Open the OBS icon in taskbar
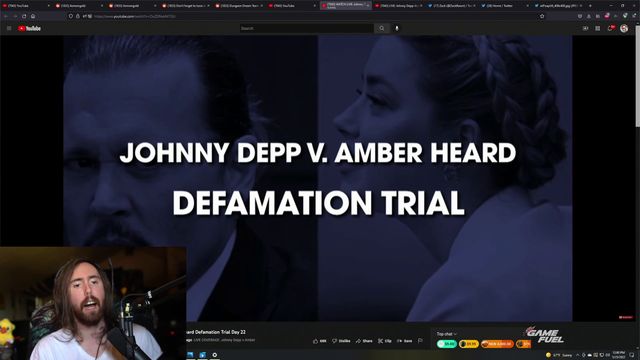 point(215,355)
